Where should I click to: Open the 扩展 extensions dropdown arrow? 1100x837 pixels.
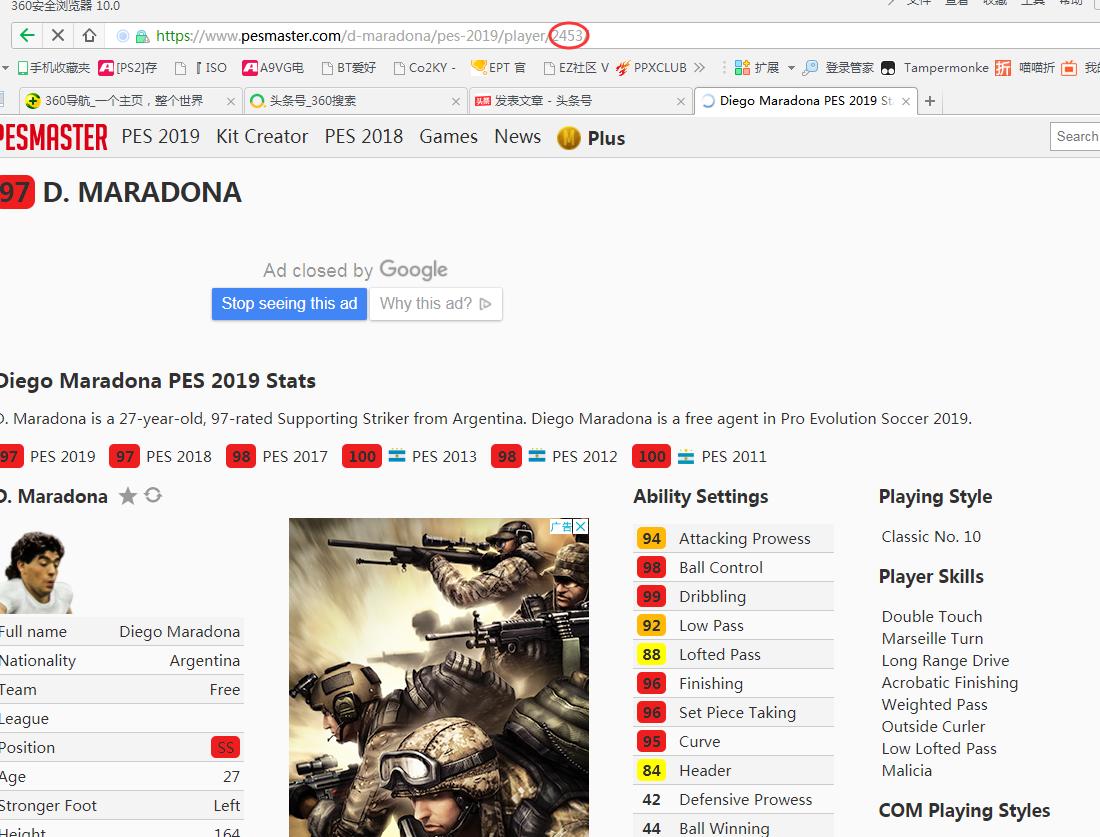click(791, 68)
